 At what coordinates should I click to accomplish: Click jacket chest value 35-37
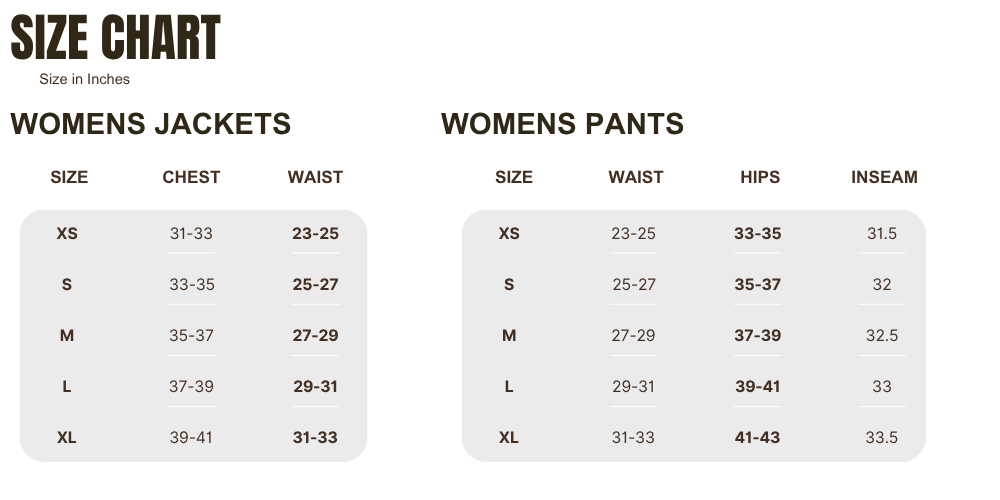click(191, 336)
